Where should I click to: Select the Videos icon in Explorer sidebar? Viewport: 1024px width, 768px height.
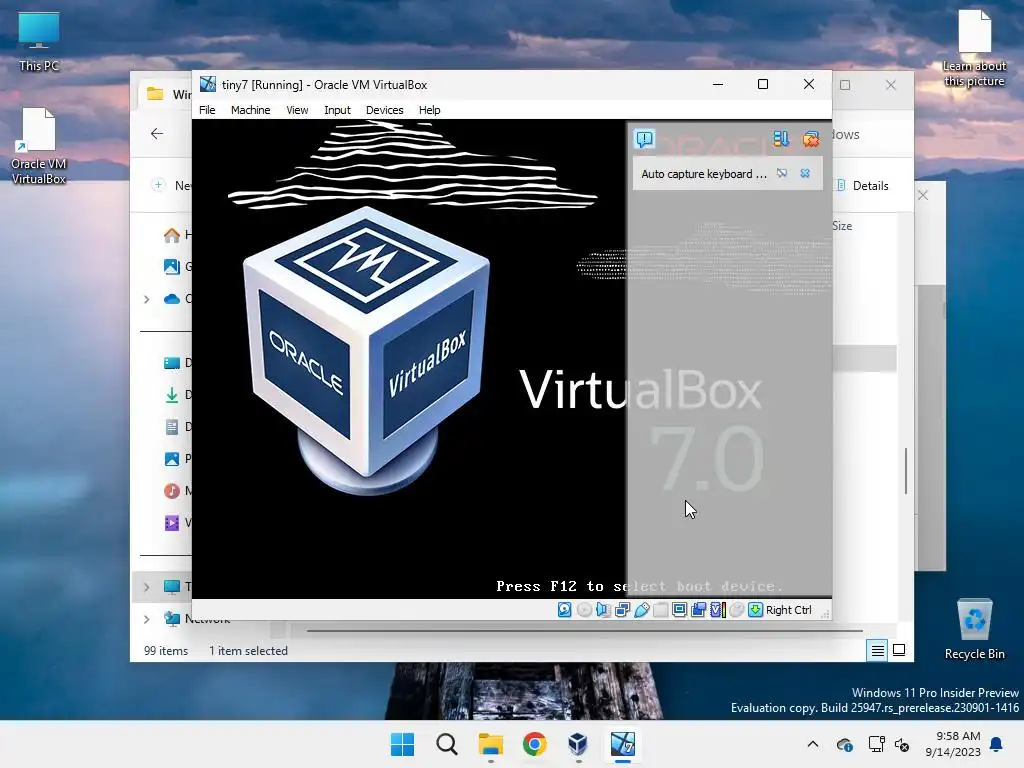(x=172, y=522)
